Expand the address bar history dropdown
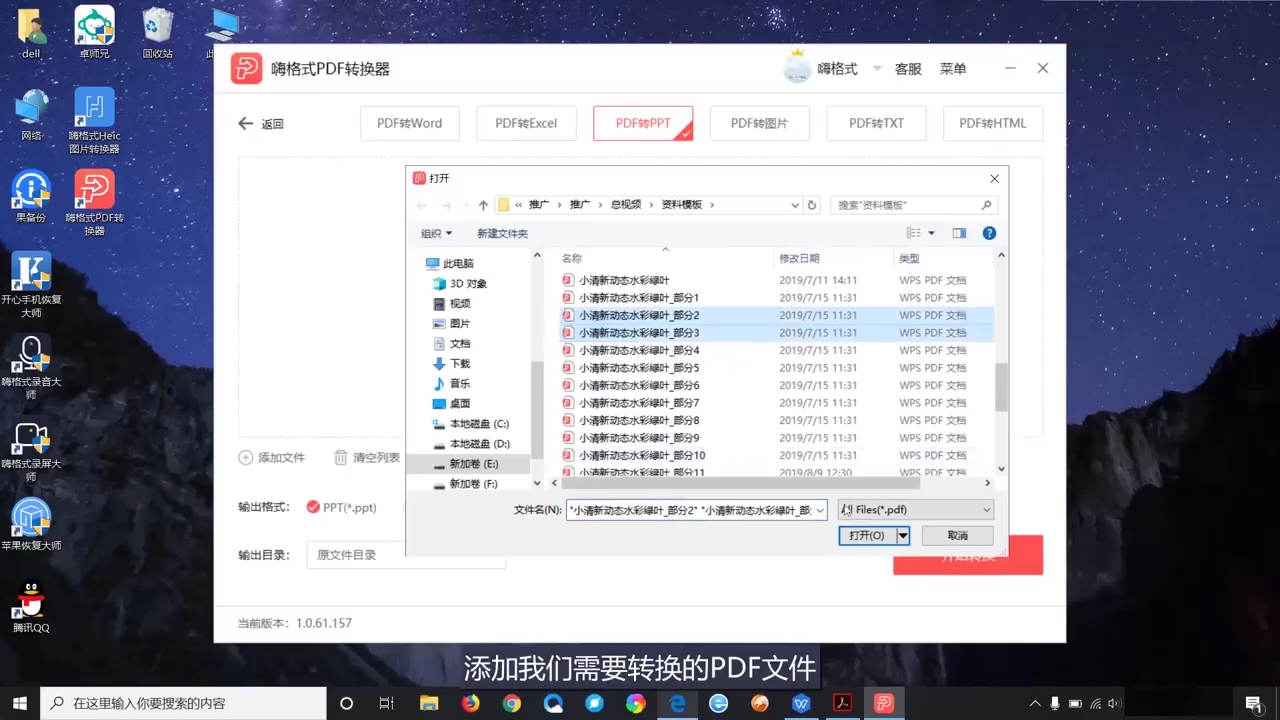Viewport: 1280px width, 720px height. point(795,205)
